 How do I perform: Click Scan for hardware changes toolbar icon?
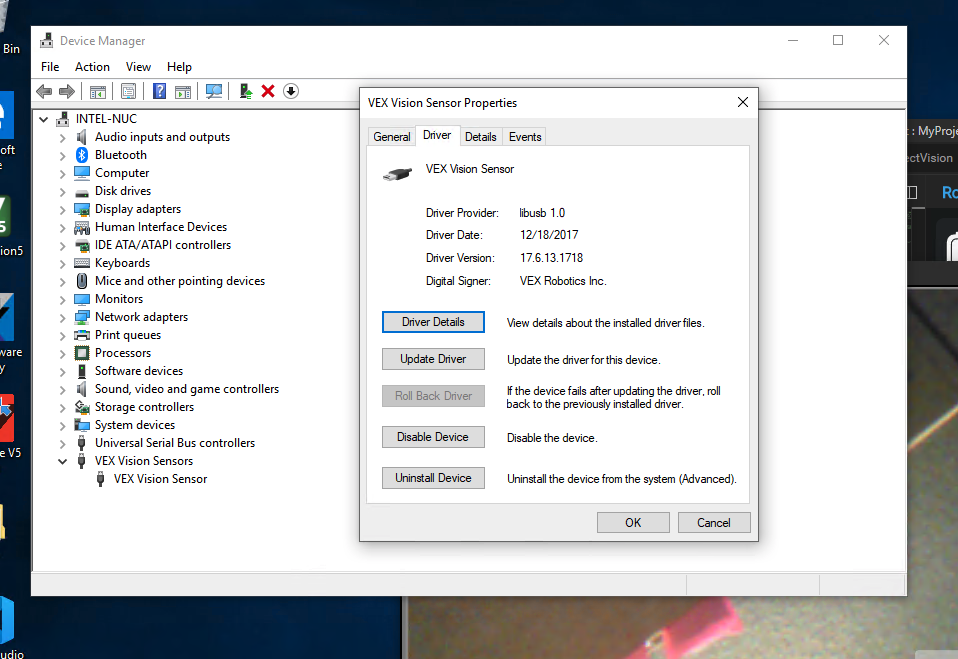(214, 92)
